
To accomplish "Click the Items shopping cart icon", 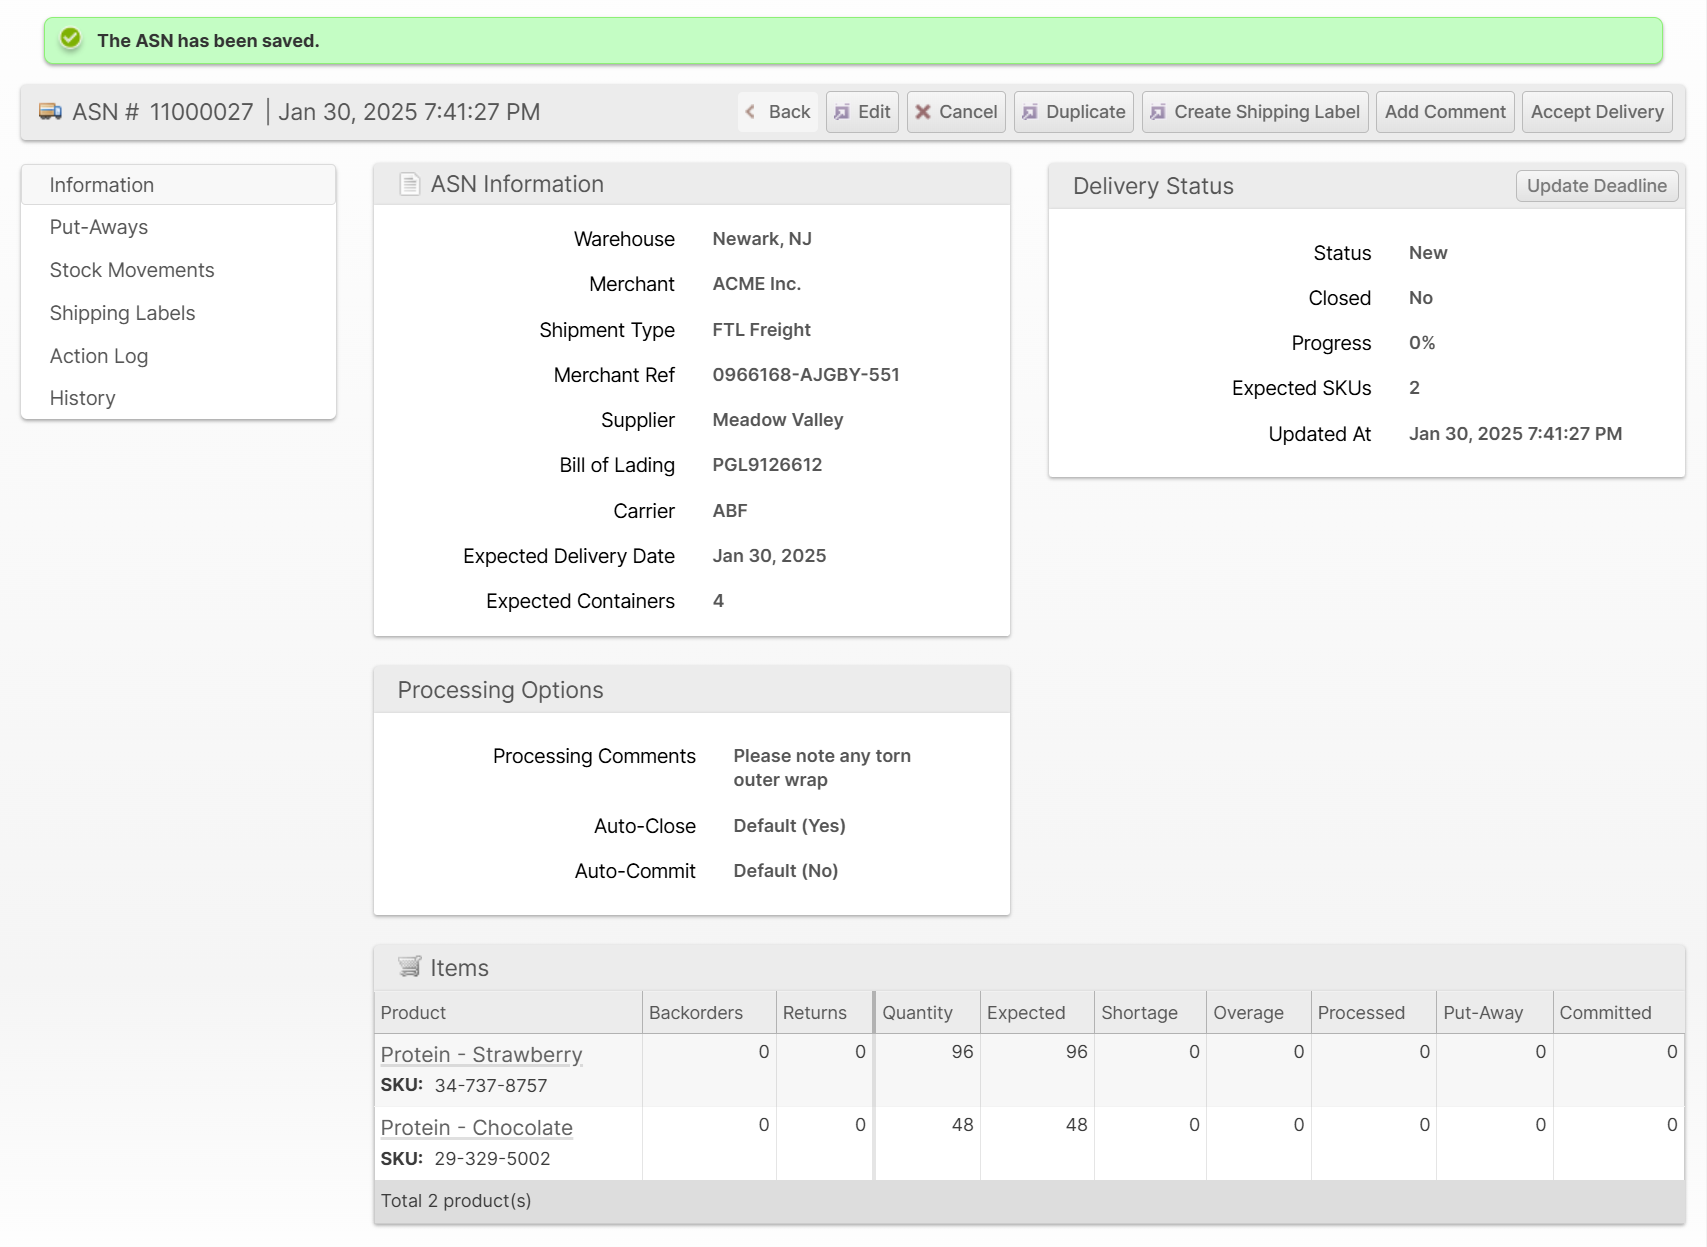I will tap(409, 966).
